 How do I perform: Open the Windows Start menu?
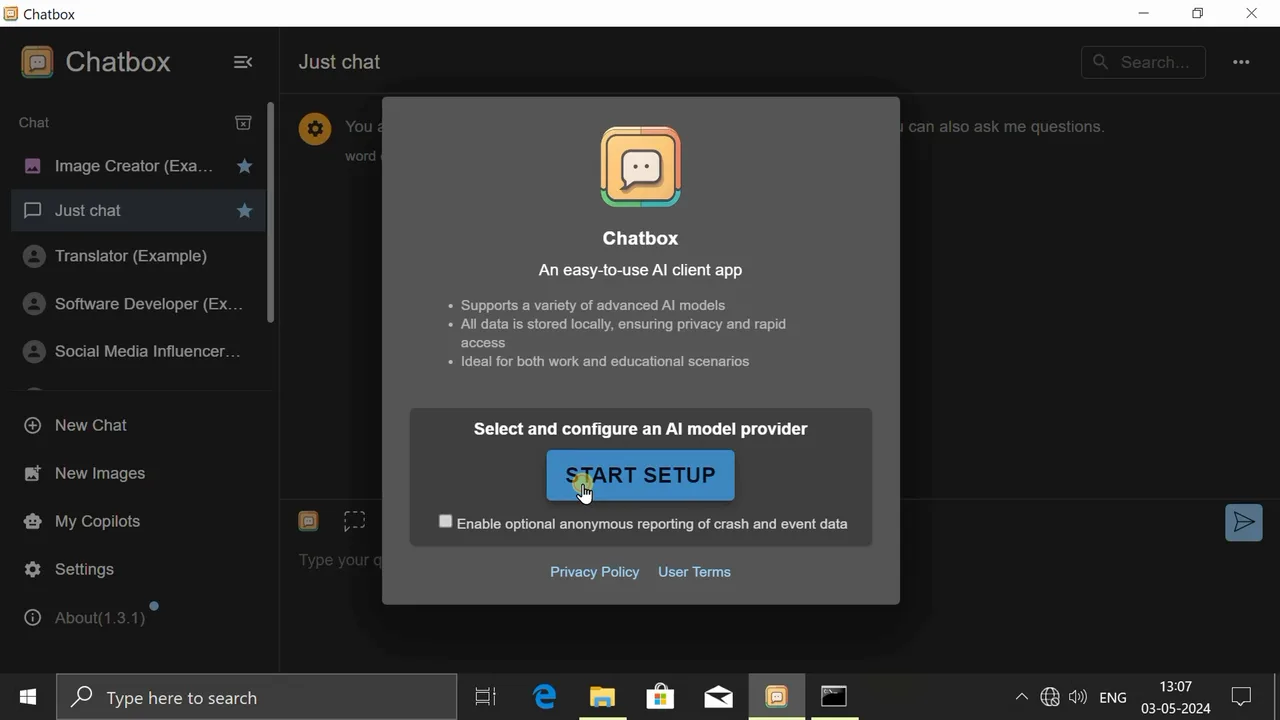coord(28,697)
